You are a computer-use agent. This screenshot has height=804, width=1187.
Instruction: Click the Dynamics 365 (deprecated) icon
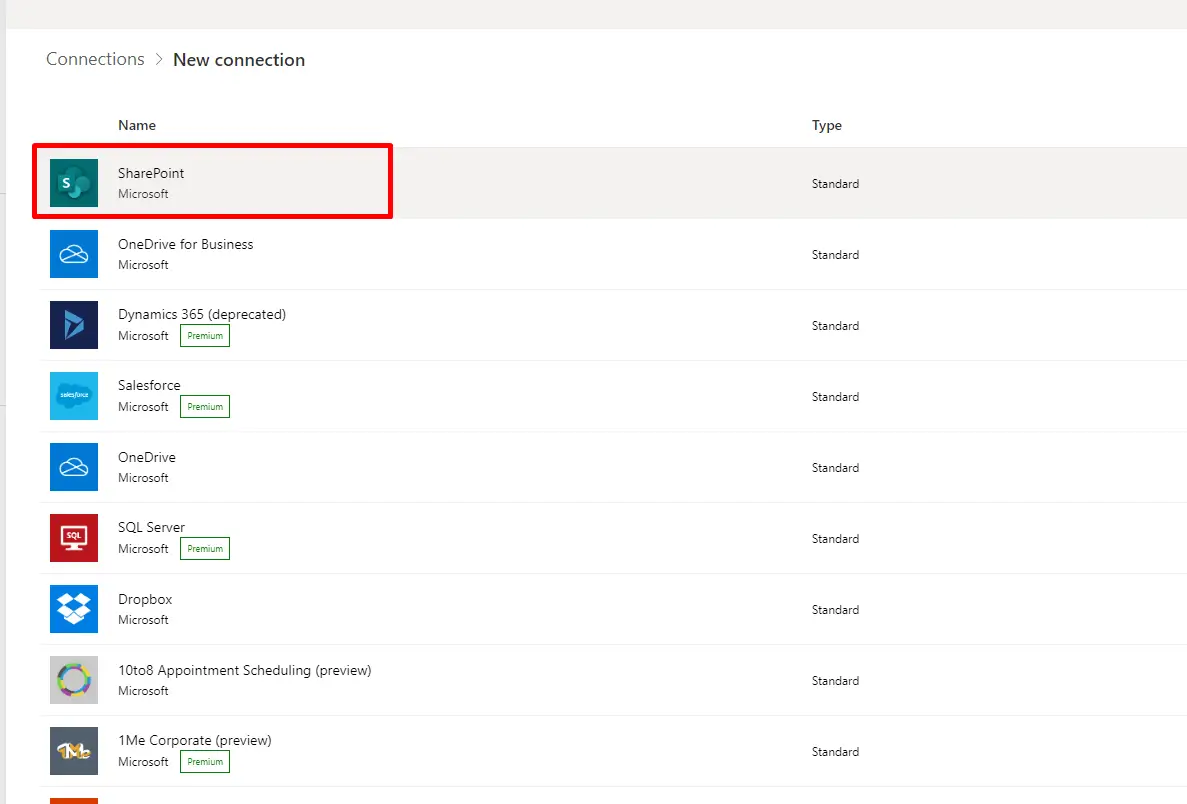(73, 325)
